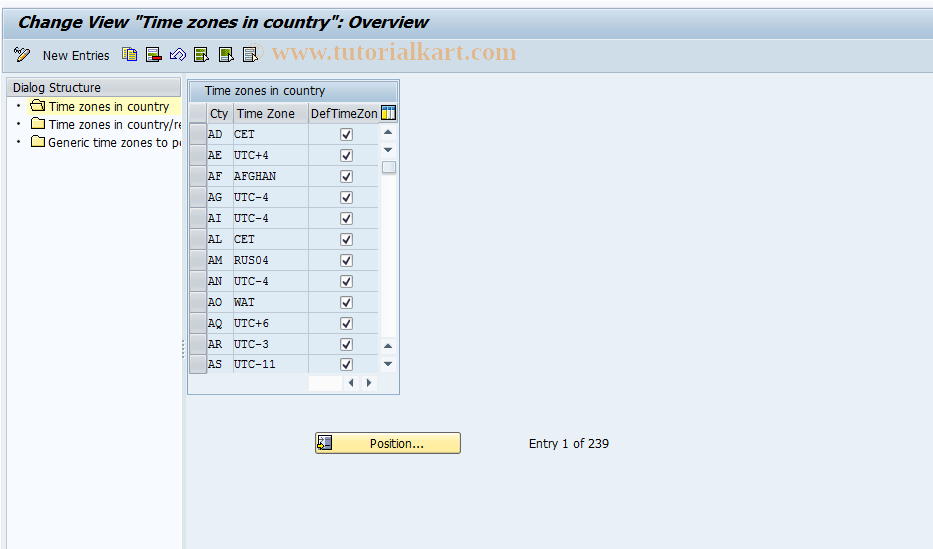Image resolution: width=933 pixels, height=549 pixels.
Task: Click the AL country code cell
Action: click(x=219, y=239)
